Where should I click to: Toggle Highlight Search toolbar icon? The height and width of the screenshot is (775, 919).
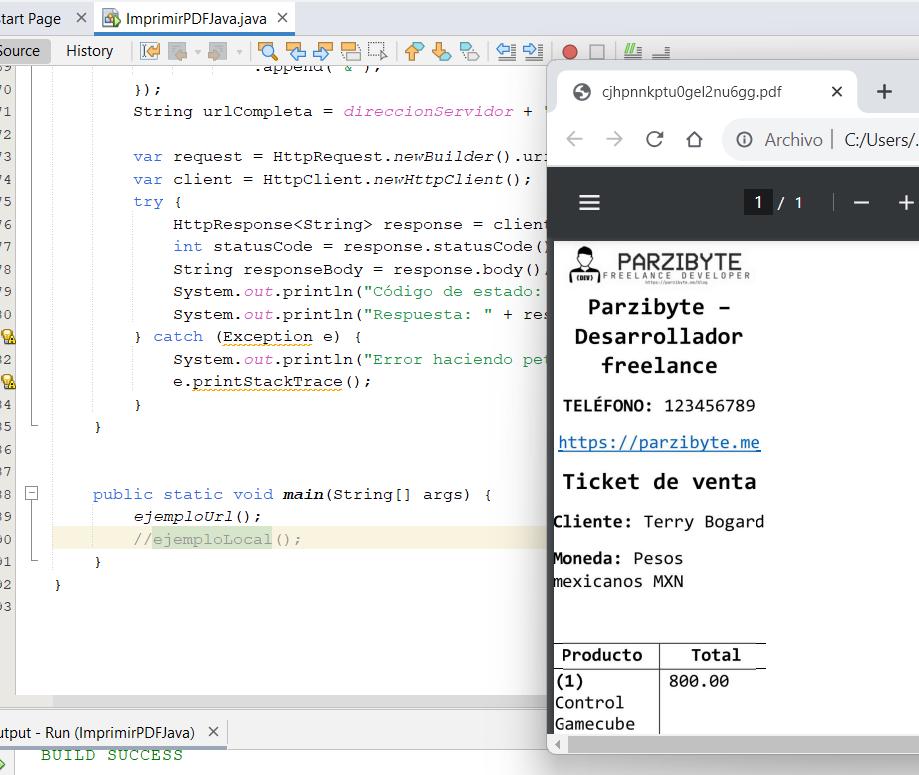[x=350, y=52]
